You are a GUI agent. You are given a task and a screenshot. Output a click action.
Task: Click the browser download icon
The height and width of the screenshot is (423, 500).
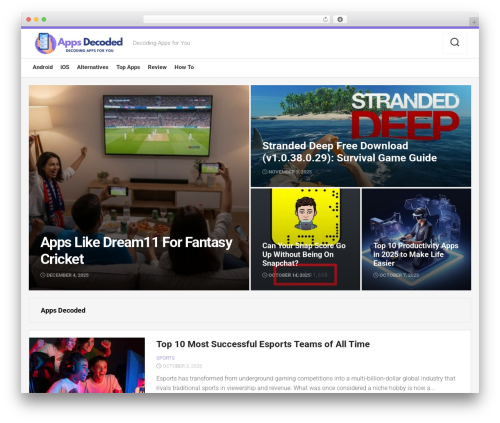click(x=340, y=19)
